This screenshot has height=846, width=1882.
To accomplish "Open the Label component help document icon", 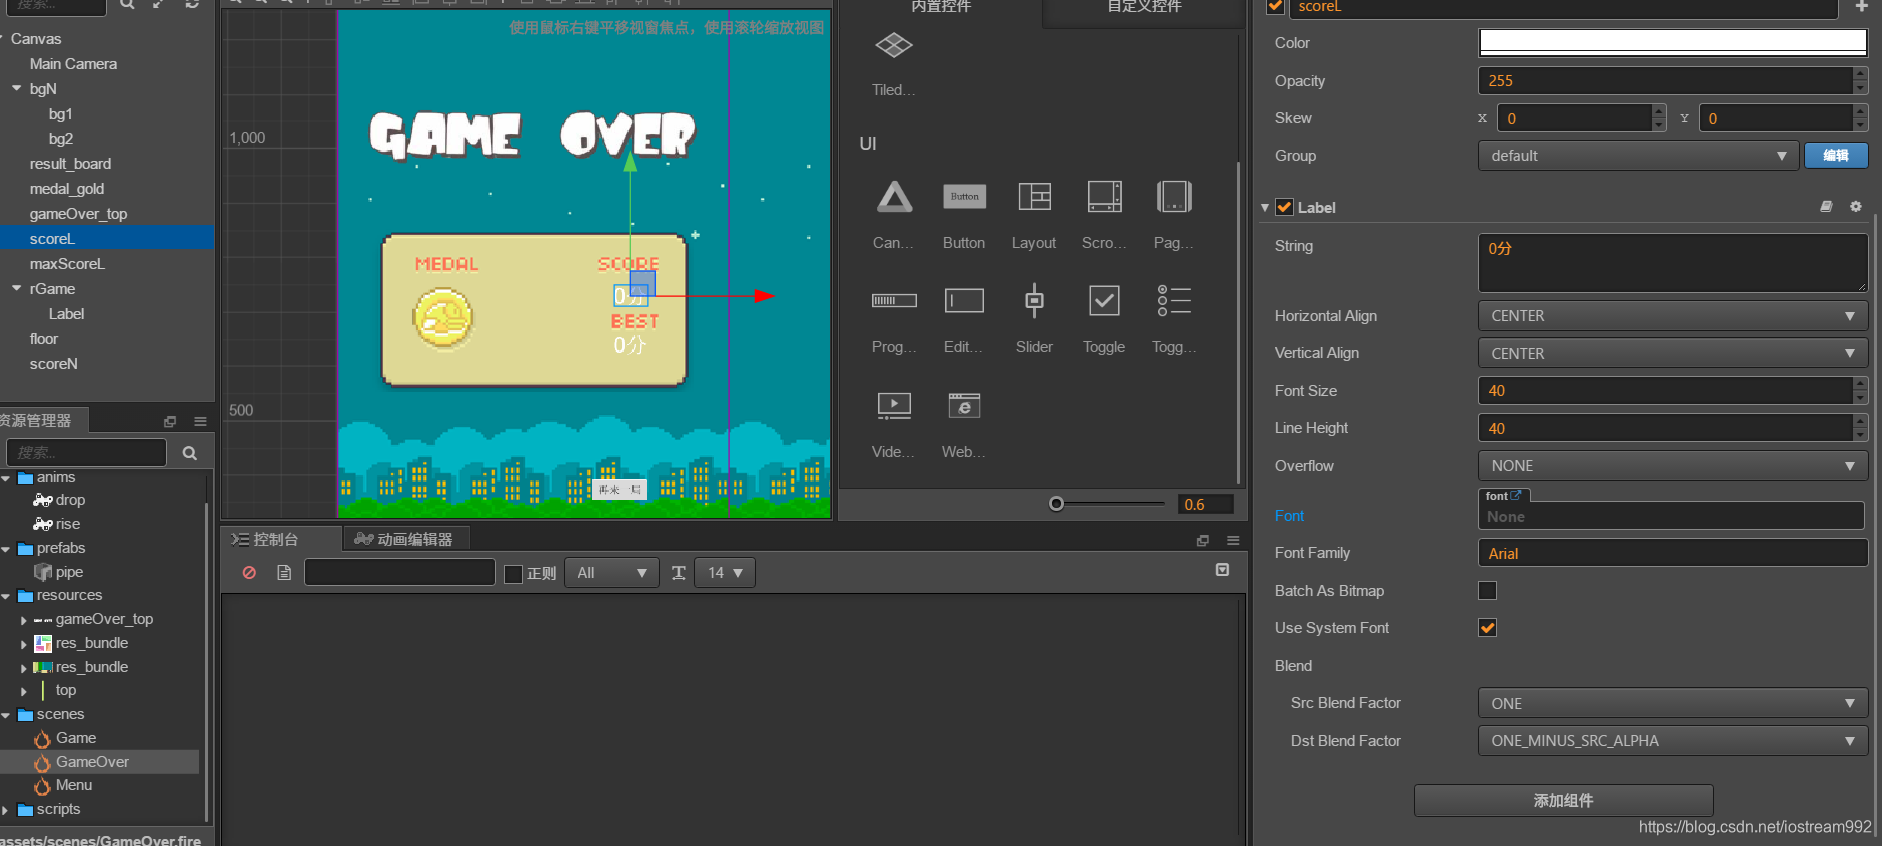I will [1826, 207].
